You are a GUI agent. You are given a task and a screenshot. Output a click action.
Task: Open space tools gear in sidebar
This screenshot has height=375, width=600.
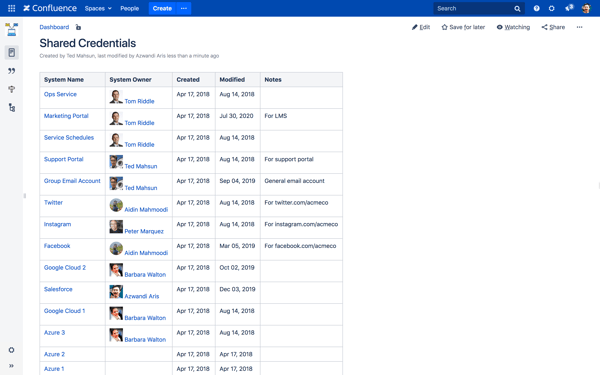(x=11, y=350)
